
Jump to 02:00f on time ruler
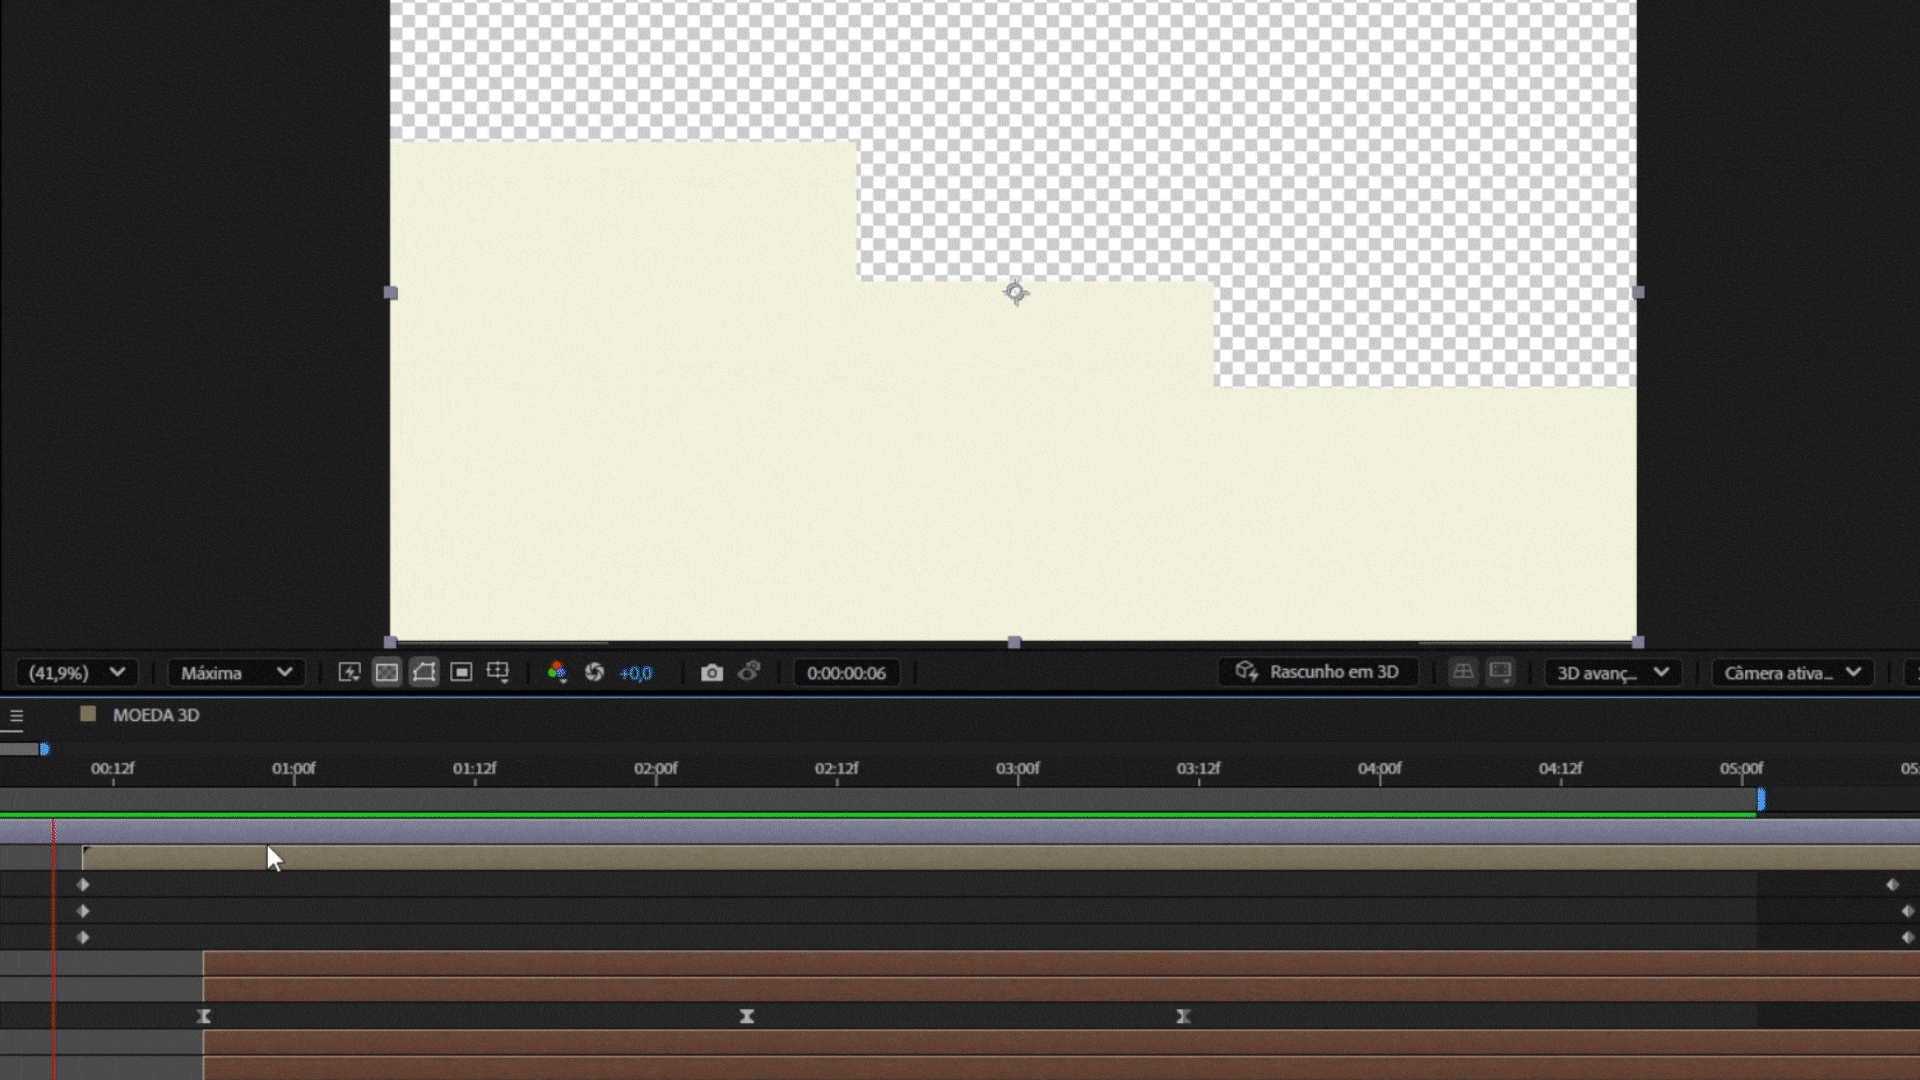click(656, 769)
